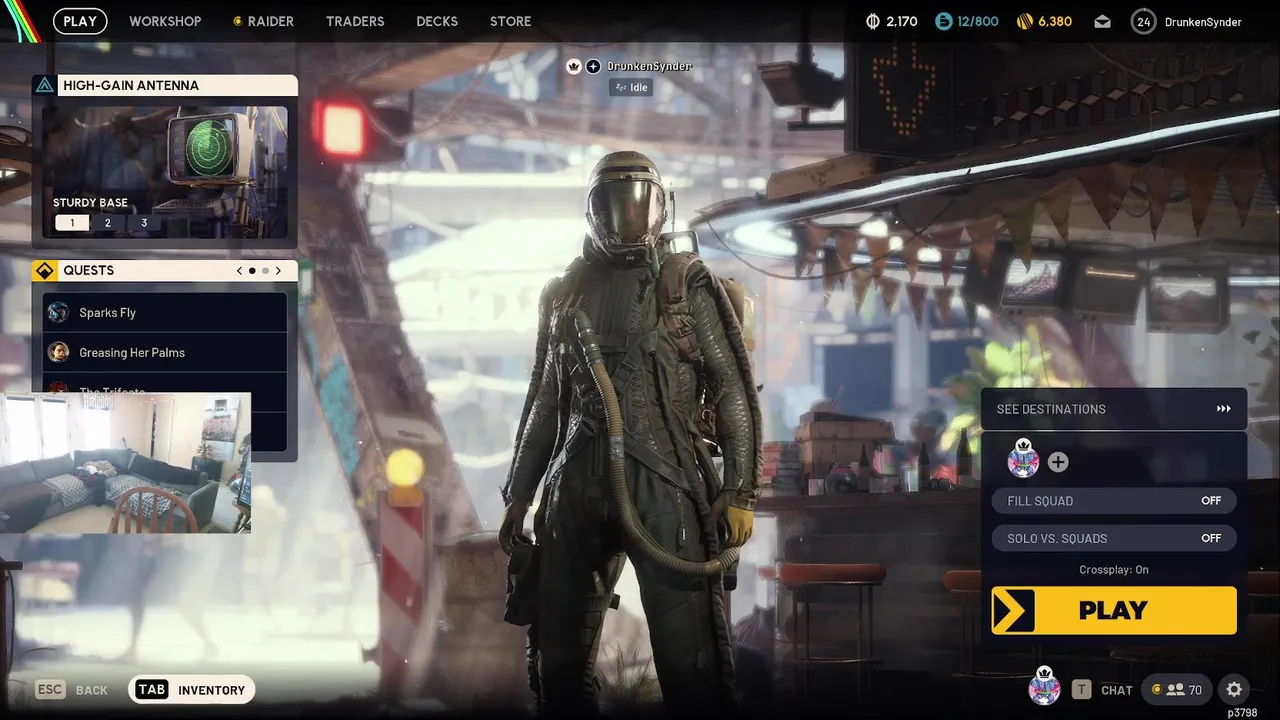The width and height of the screenshot is (1280, 720).
Task: Open the level 24 player badge
Action: (1144, 21)
